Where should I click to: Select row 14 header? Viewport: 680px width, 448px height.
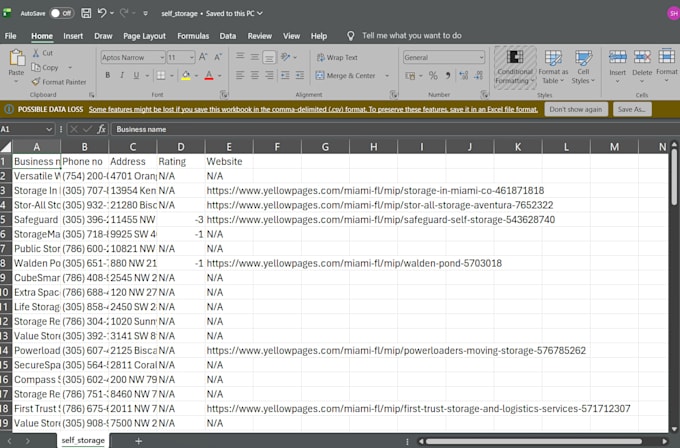[x=5, y=350]
